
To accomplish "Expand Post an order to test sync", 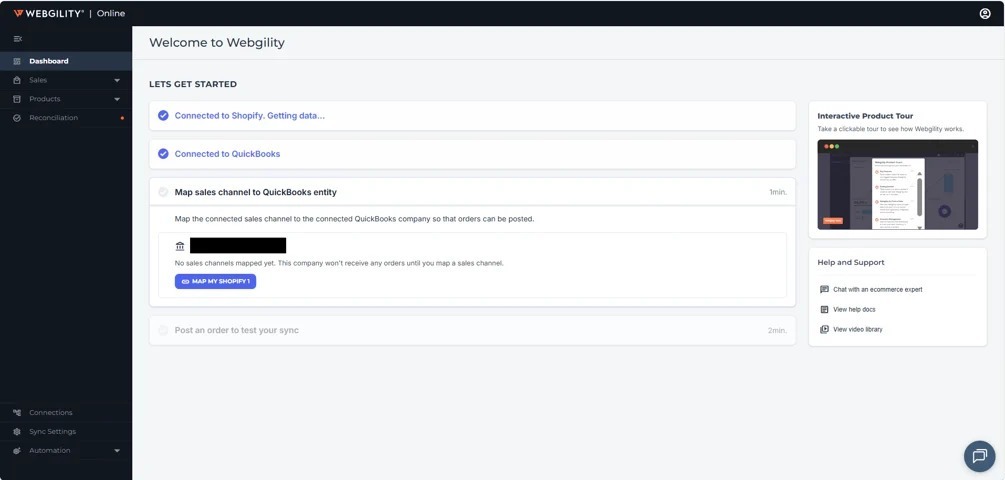I will (472, 330).
